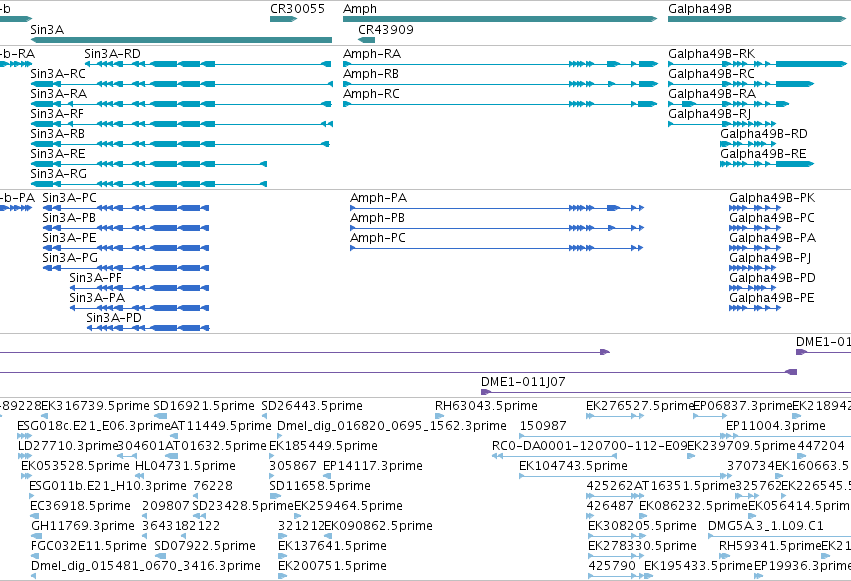Select protein Amph-PC
This screenshot has width=851, height=581.
(497, 248)
